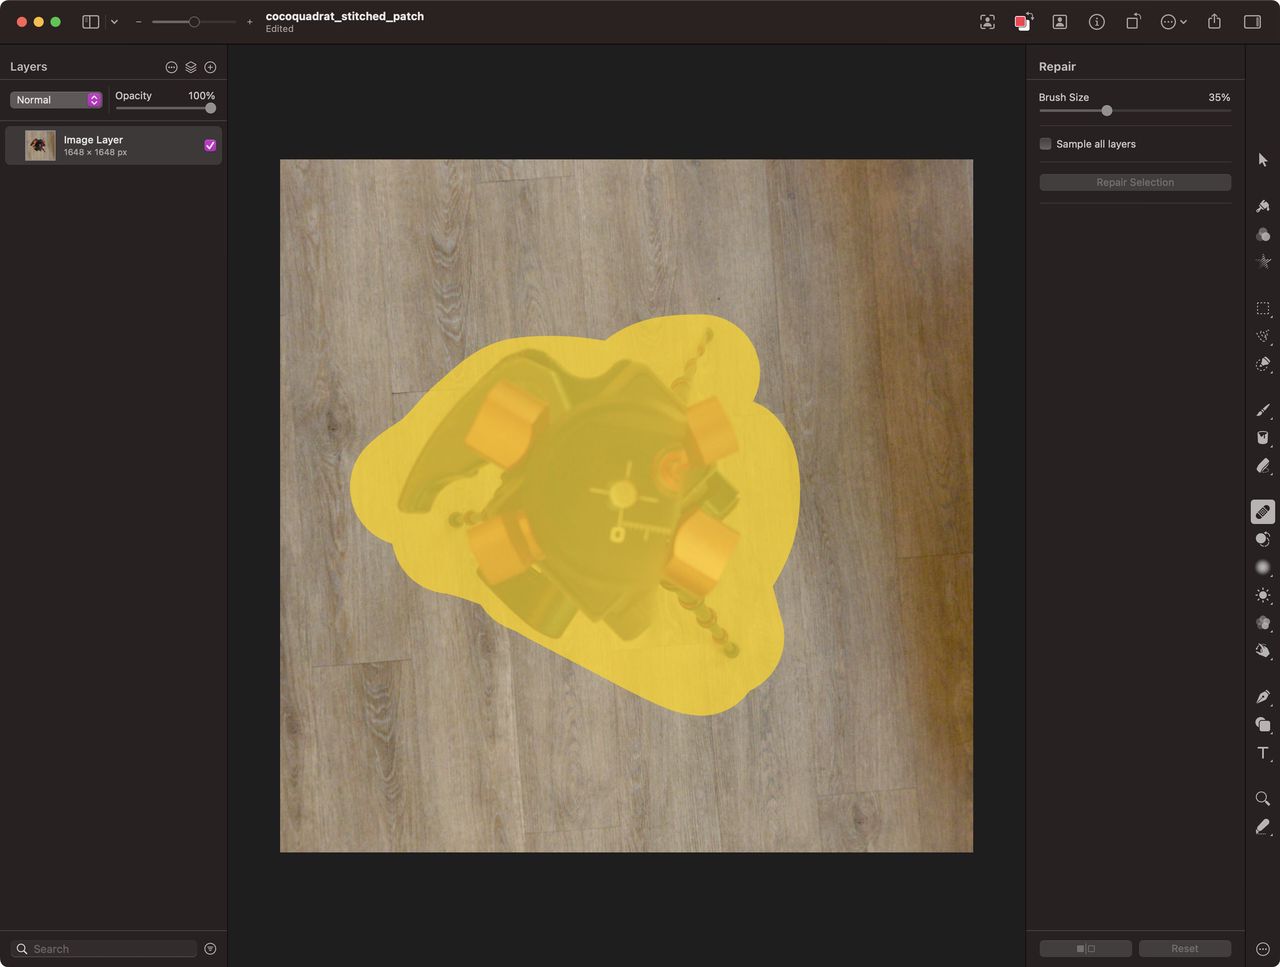This screenshot has width=1280, height=967.
Task: Enable the Sample all layers checkbox
Action: [x=1045, y=144]
